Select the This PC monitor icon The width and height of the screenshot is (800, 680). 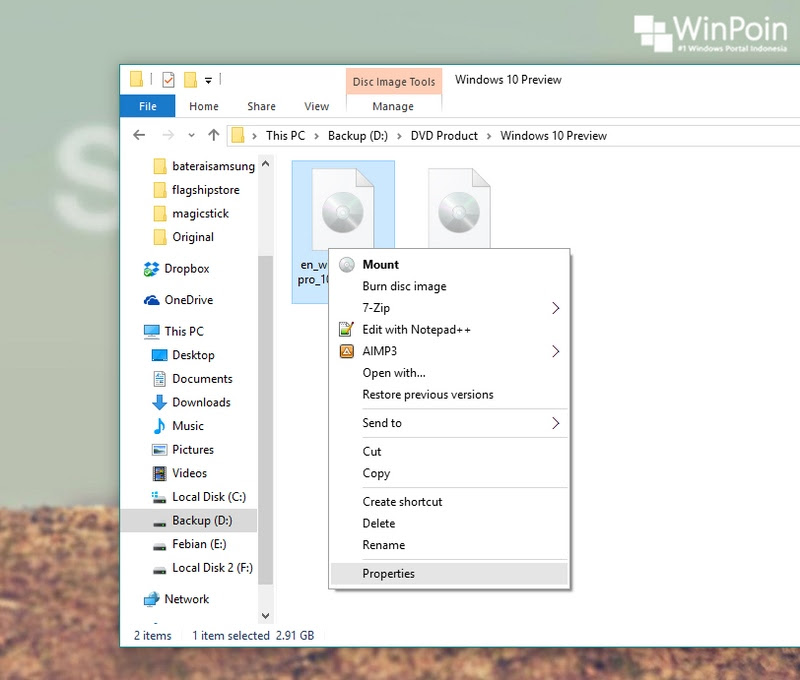click(152, 332)
